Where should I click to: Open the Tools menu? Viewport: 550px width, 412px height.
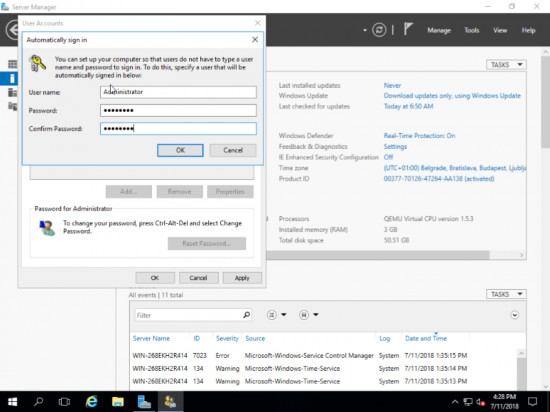(471, 31)
